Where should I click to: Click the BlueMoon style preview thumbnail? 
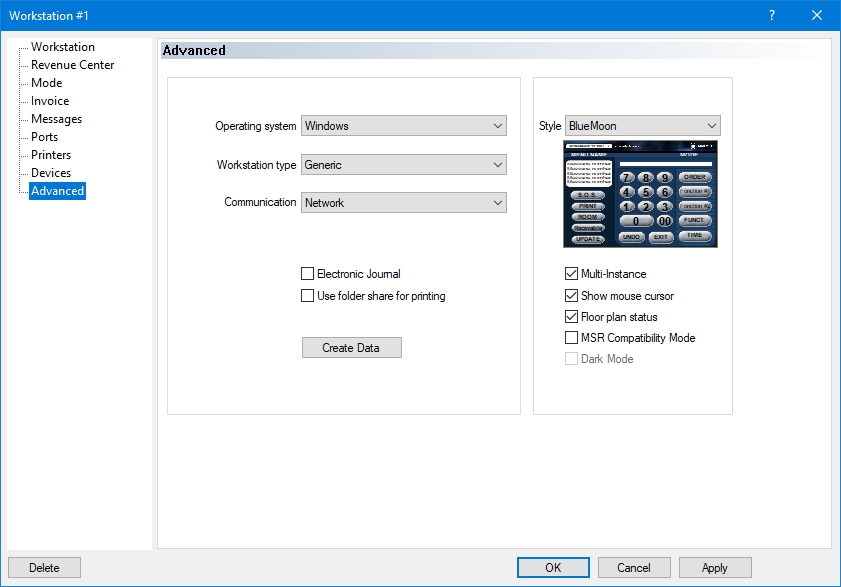tap(642, 193)
